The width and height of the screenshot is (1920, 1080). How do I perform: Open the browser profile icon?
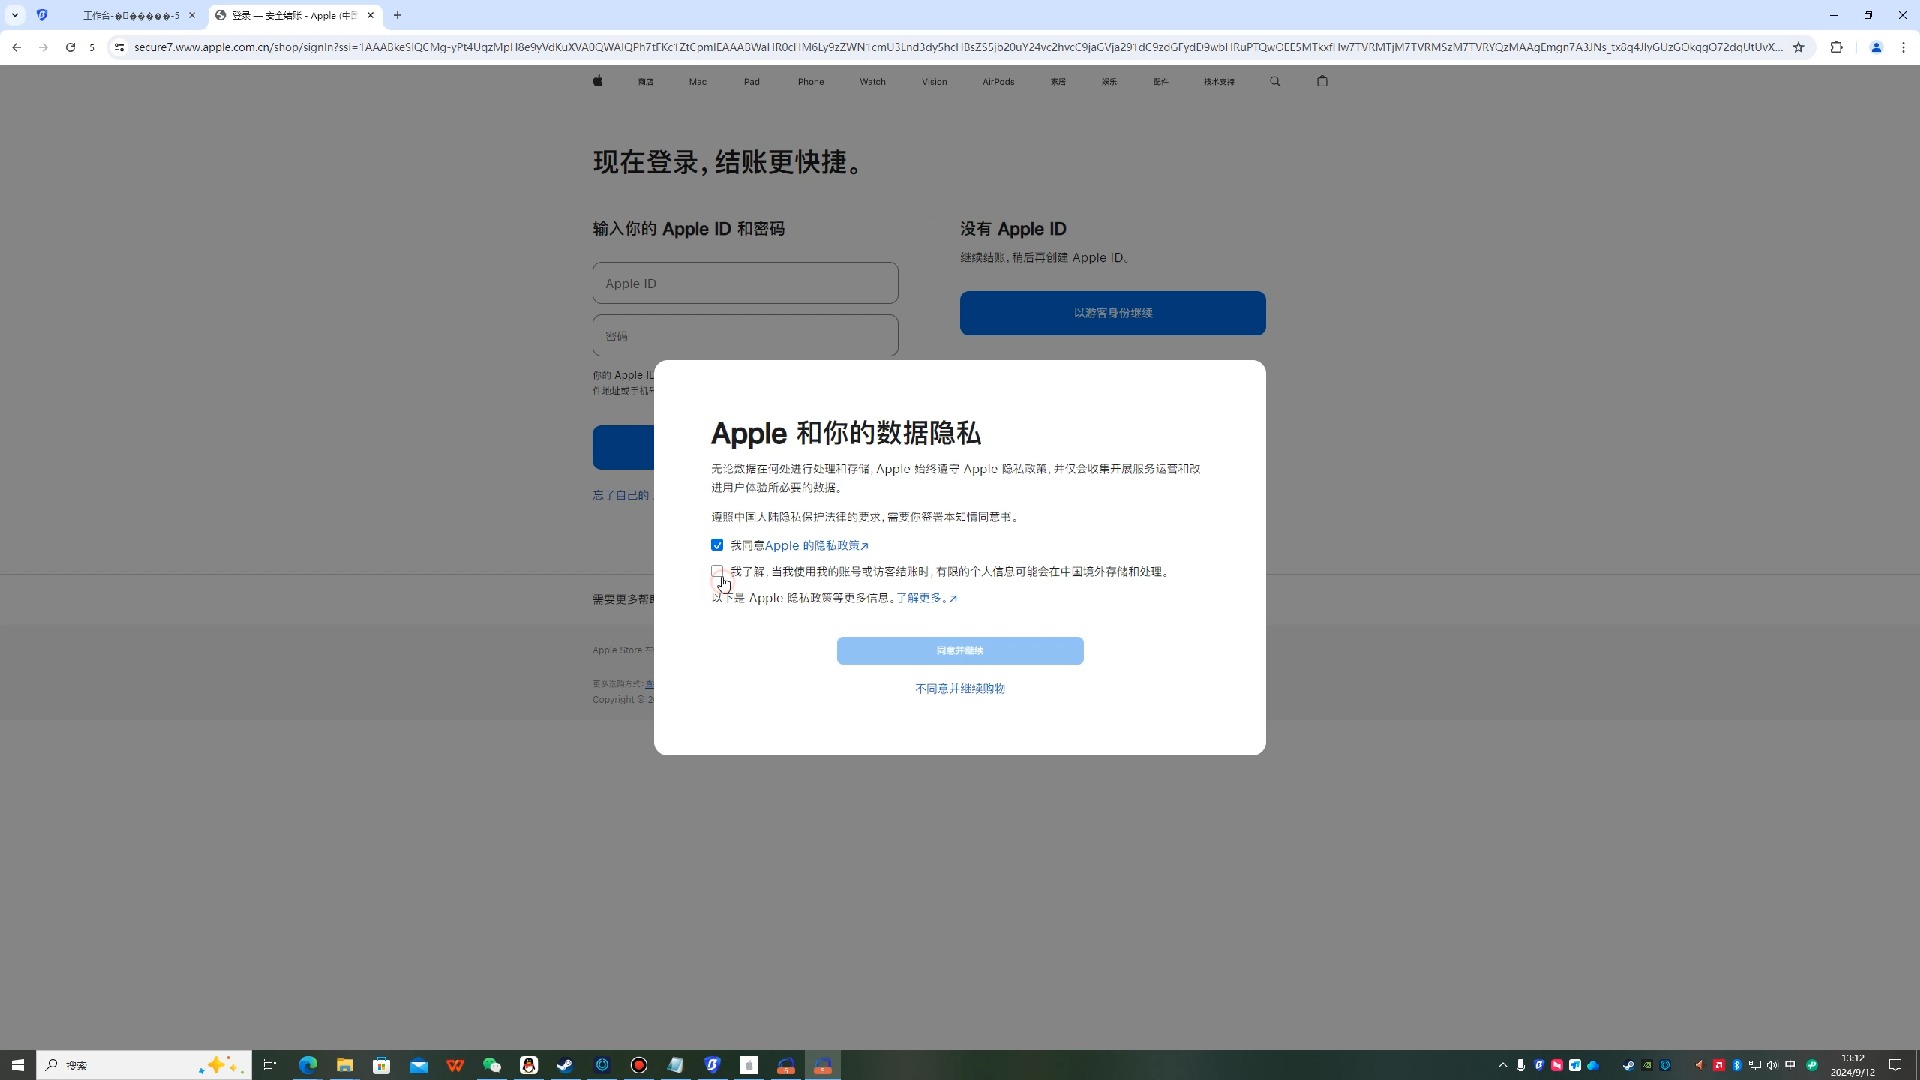pyautogui.click(x=1876, y=47)
